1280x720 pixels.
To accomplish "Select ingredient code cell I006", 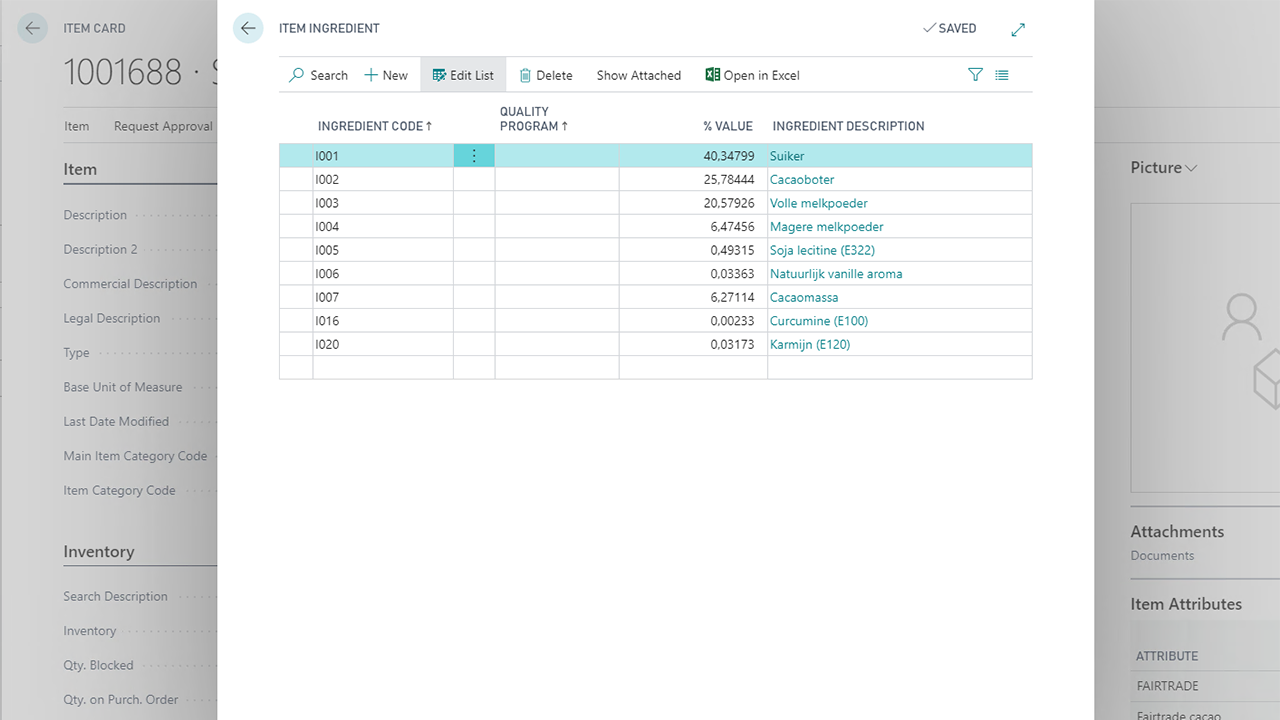I will pyautogui.click(x=383, y=274).
